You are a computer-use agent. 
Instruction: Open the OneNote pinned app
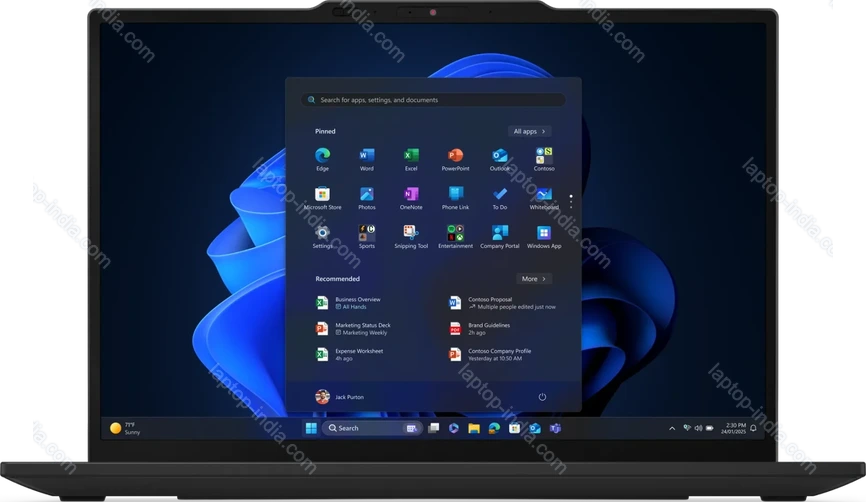click(410, 195)
